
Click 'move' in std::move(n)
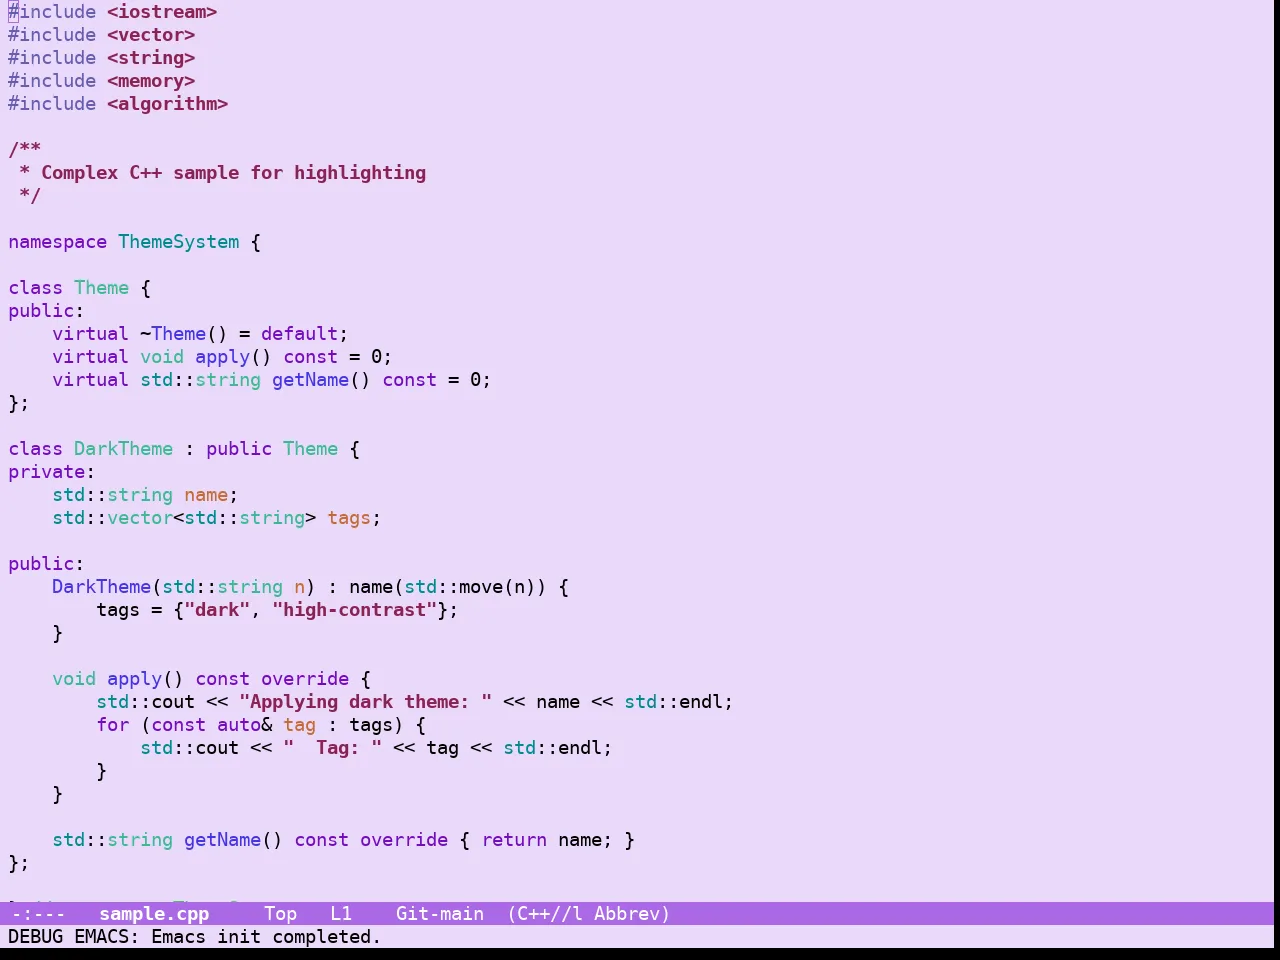click(x=481, y=587)
